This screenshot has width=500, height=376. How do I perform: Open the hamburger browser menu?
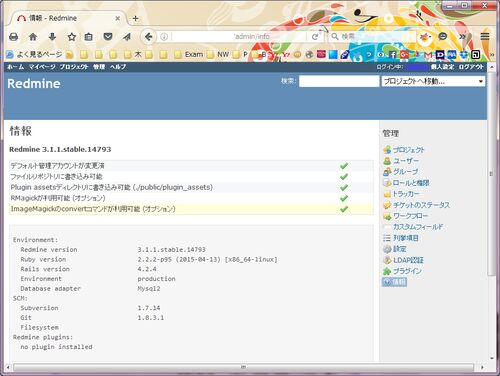[x=485, y=36]
